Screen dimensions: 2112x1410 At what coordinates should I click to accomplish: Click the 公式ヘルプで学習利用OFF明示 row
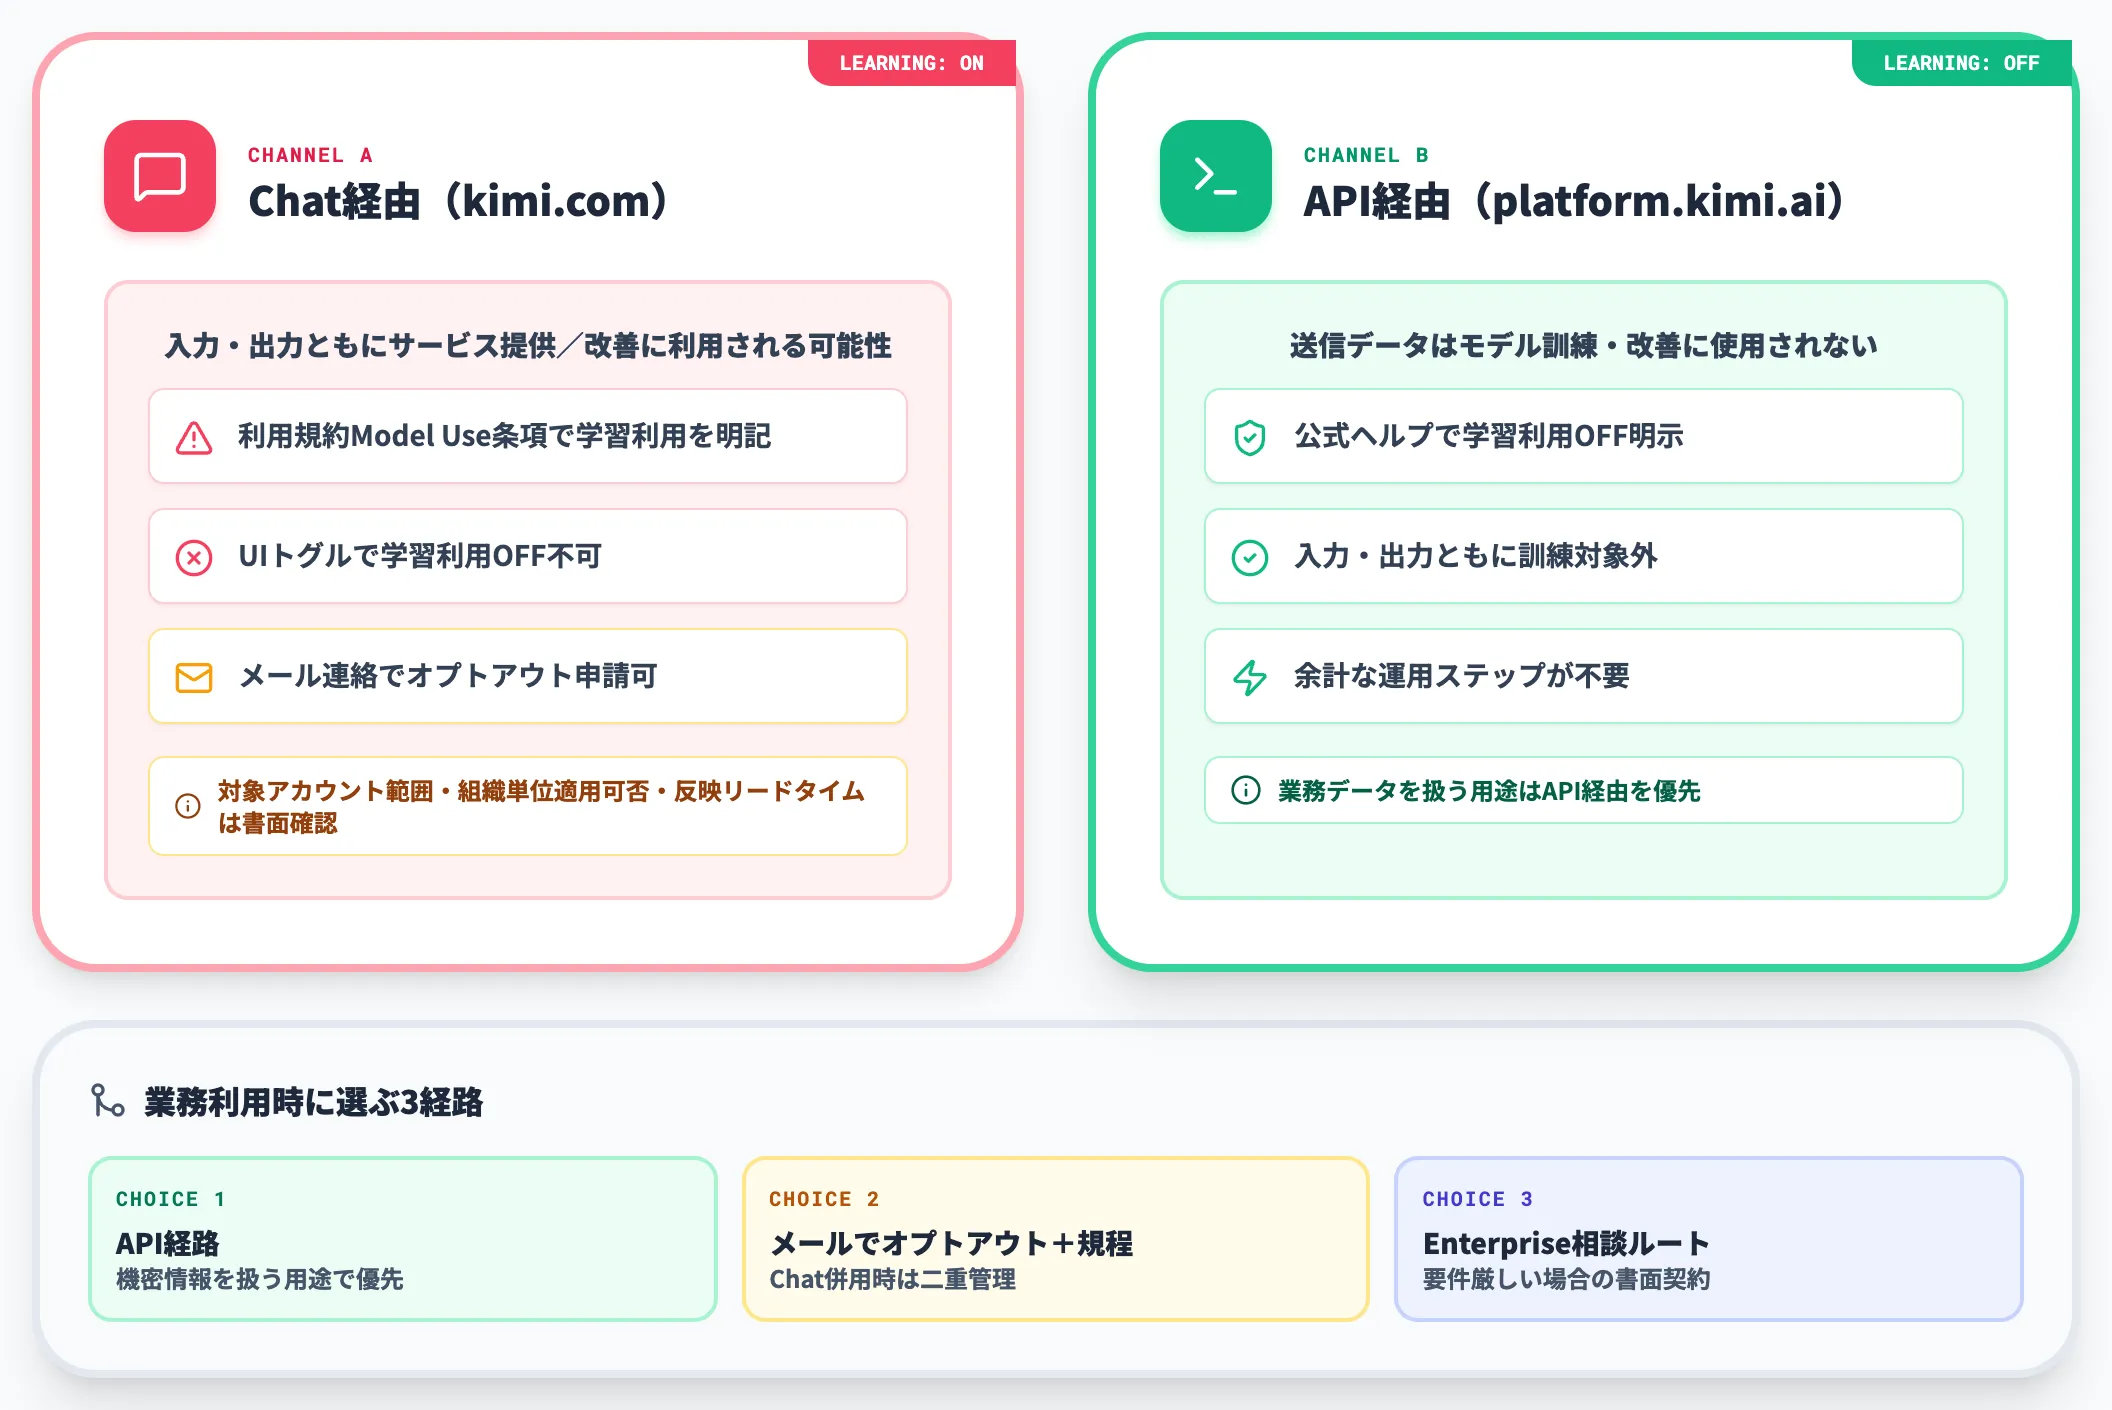tap(1584, 436)
